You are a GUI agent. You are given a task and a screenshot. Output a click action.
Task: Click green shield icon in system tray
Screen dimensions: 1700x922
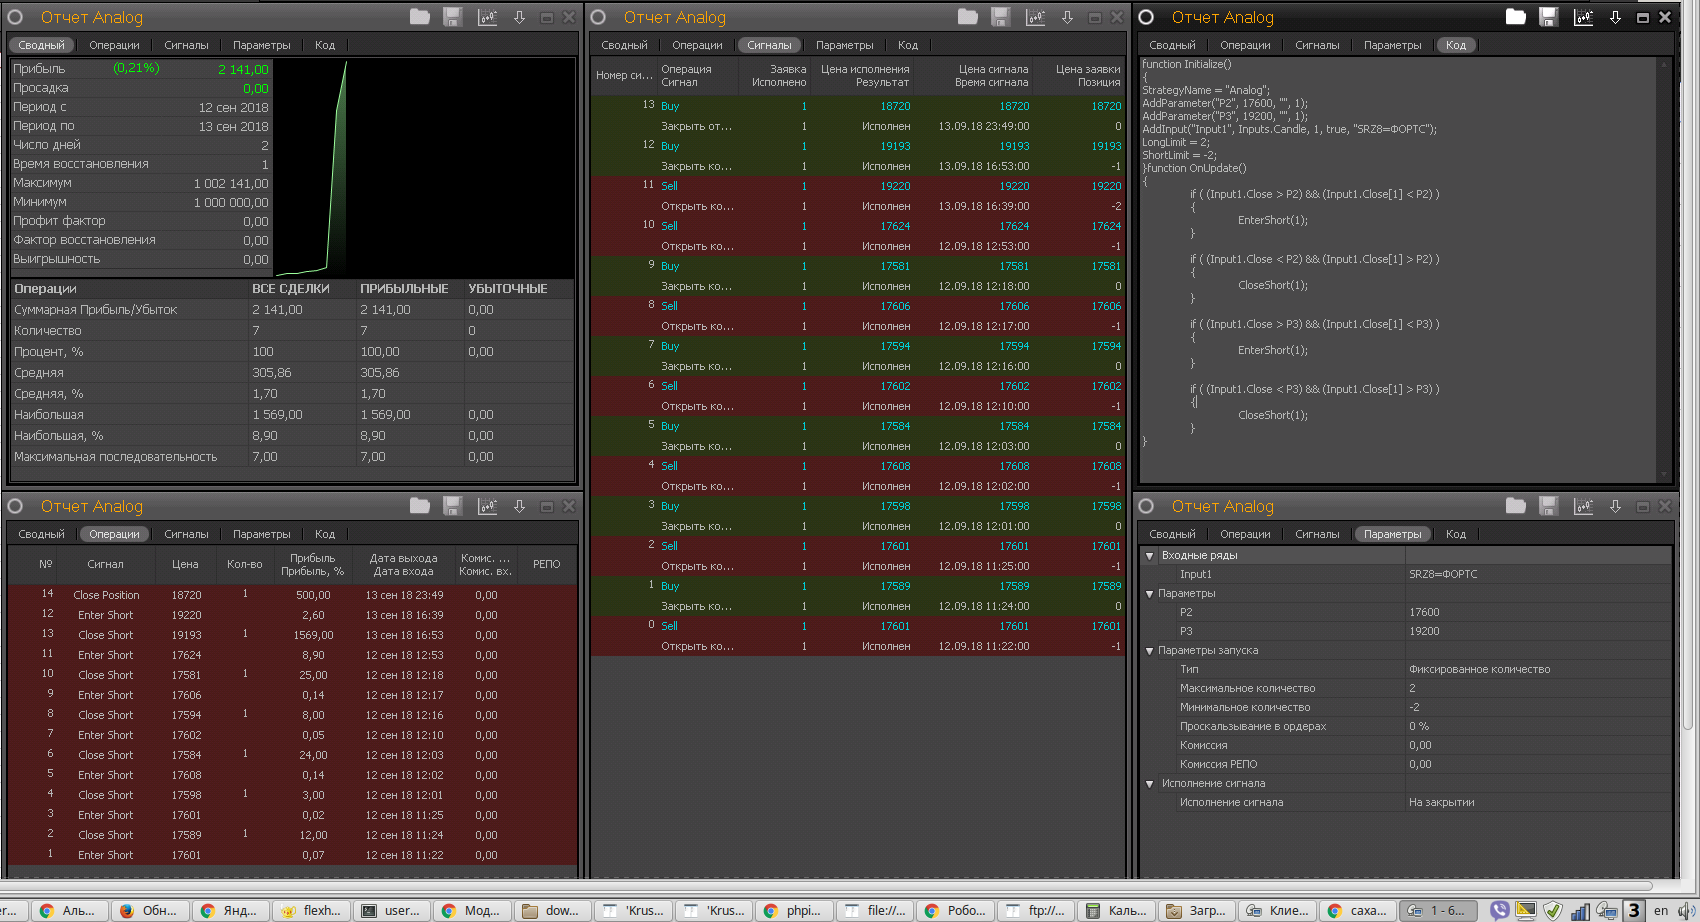[x=1553, y=910]
